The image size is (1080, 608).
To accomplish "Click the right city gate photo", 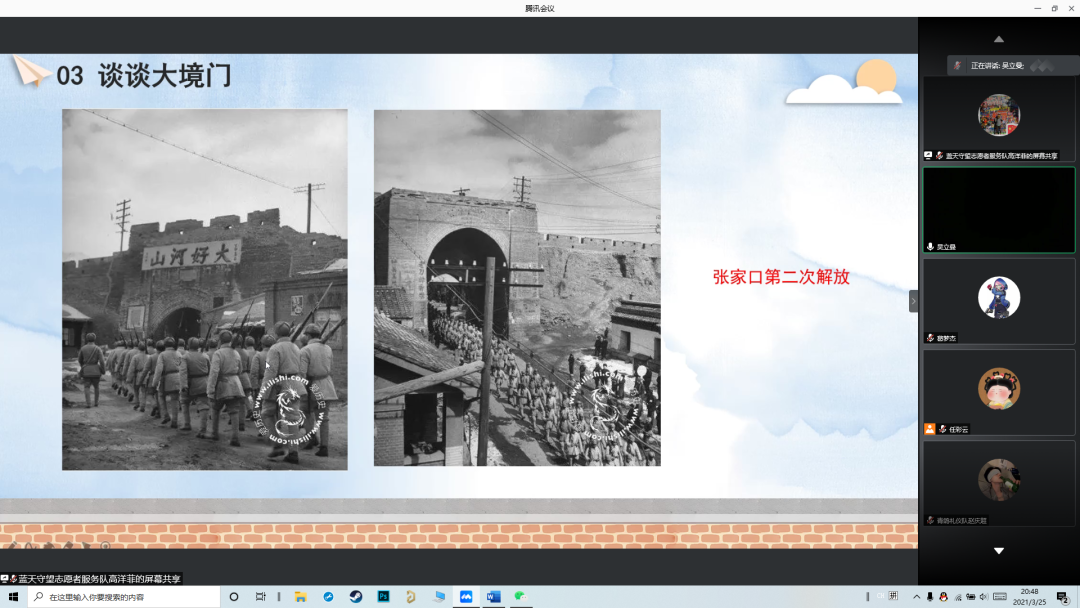I will click(x=517, y=288).
